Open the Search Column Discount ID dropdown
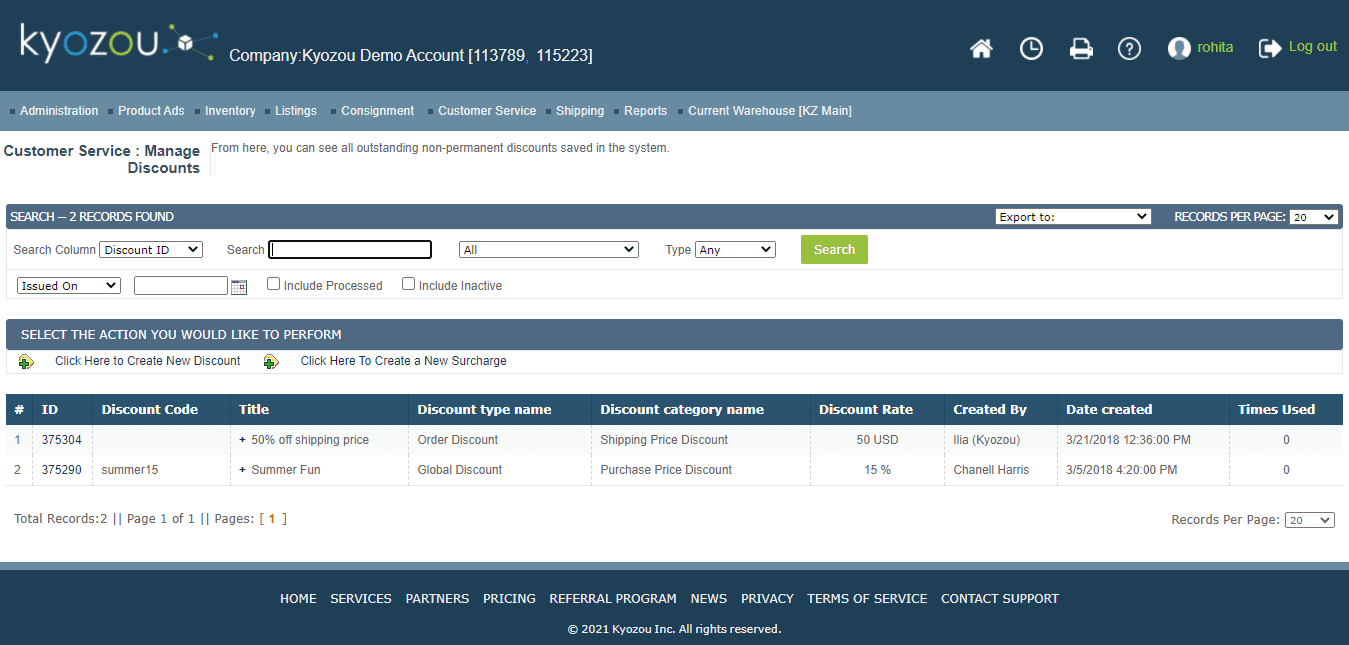This screenshot has width=1349, height=645. pos(151,250)
